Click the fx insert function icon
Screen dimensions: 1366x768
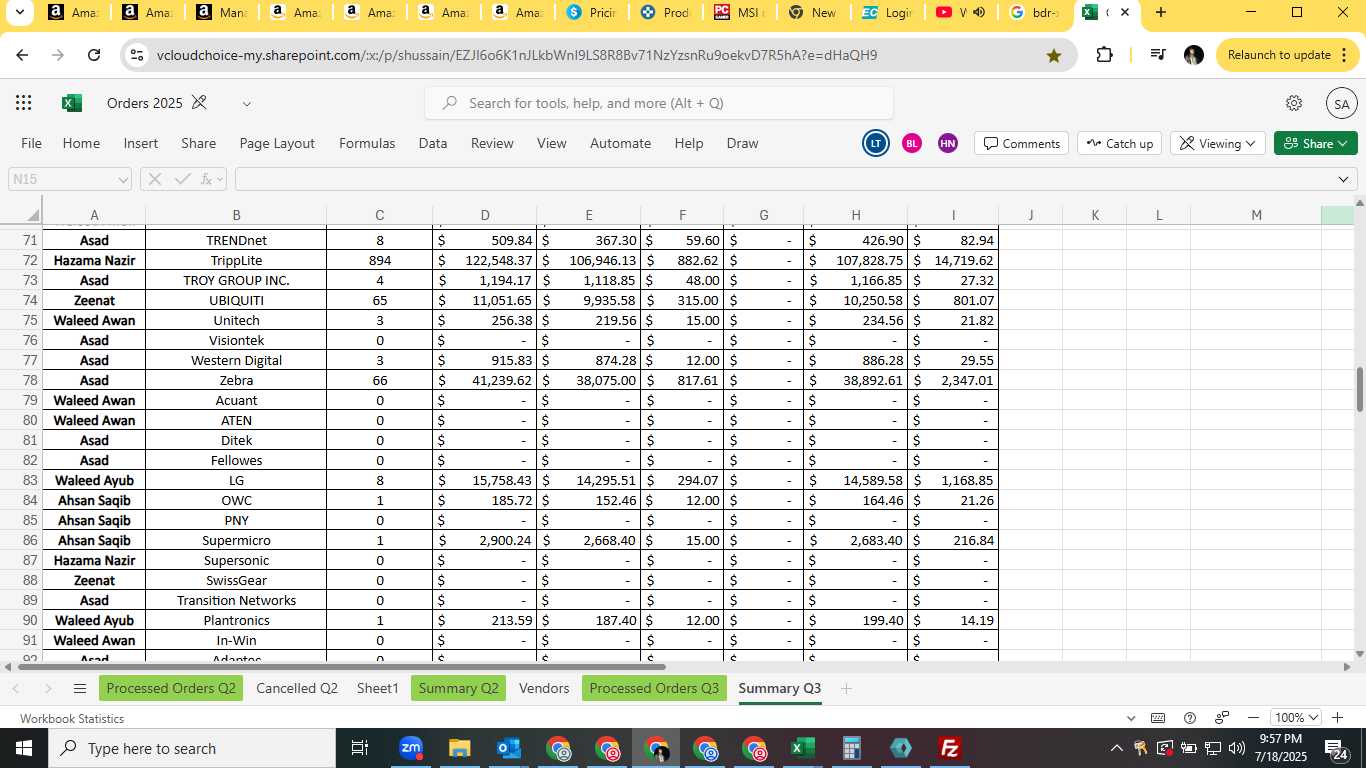(x=208, y=179)
